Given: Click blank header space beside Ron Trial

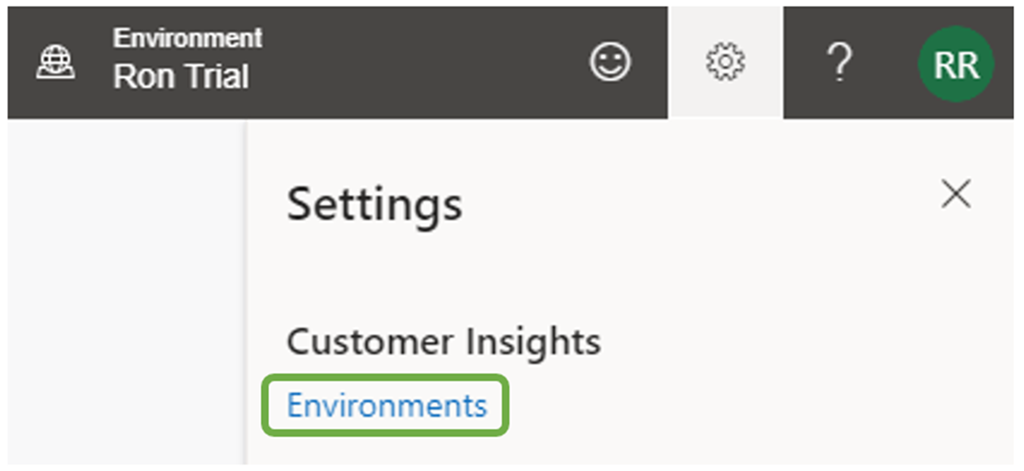Looking at the screenshot, I should coord(420,63).
